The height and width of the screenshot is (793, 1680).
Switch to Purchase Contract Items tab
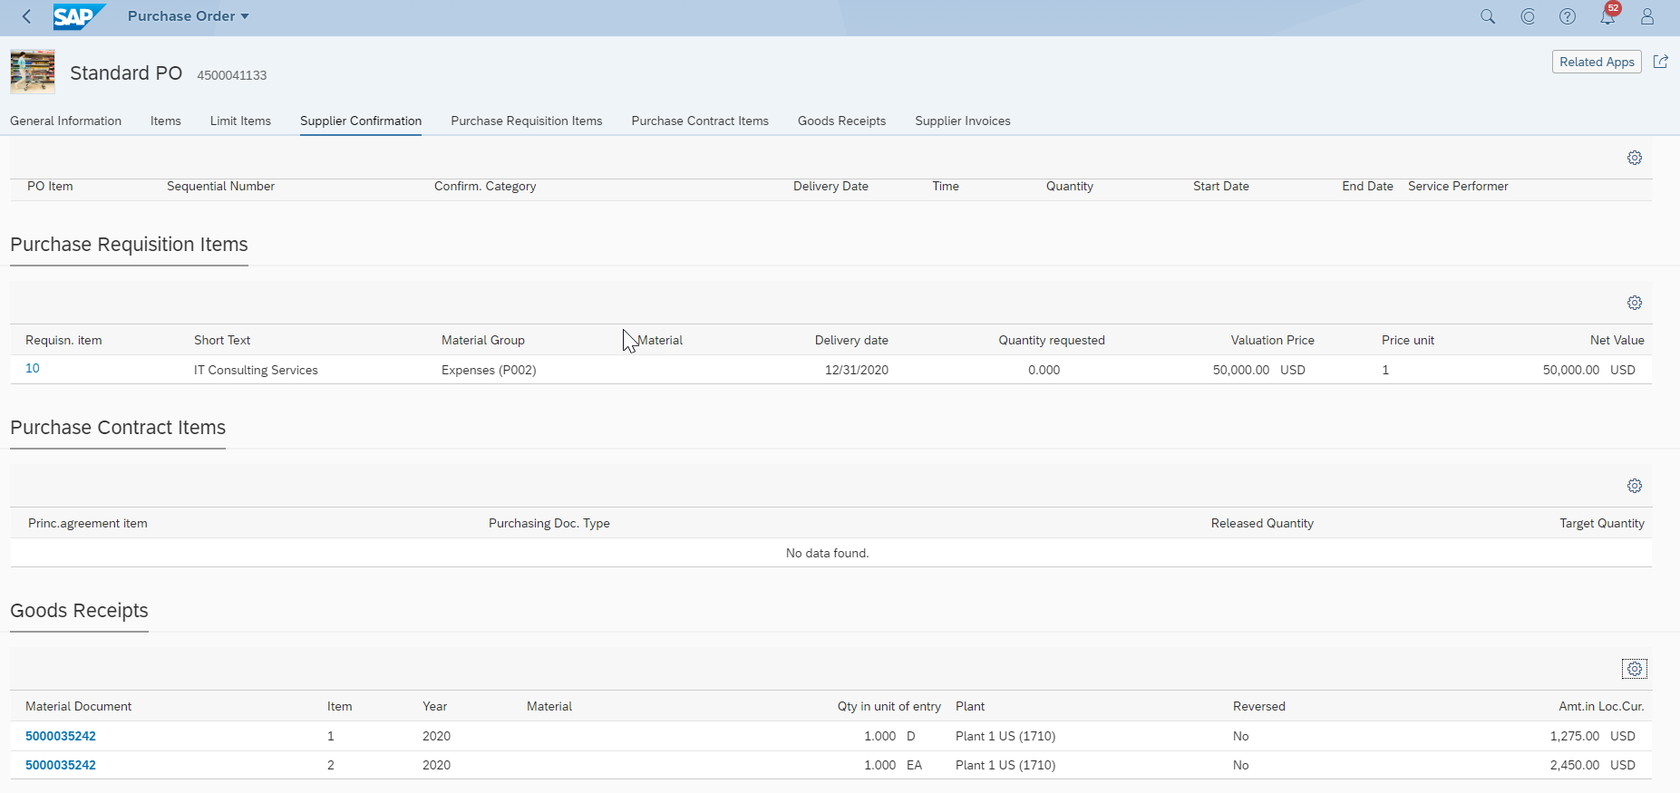click(x=700, y=121)
